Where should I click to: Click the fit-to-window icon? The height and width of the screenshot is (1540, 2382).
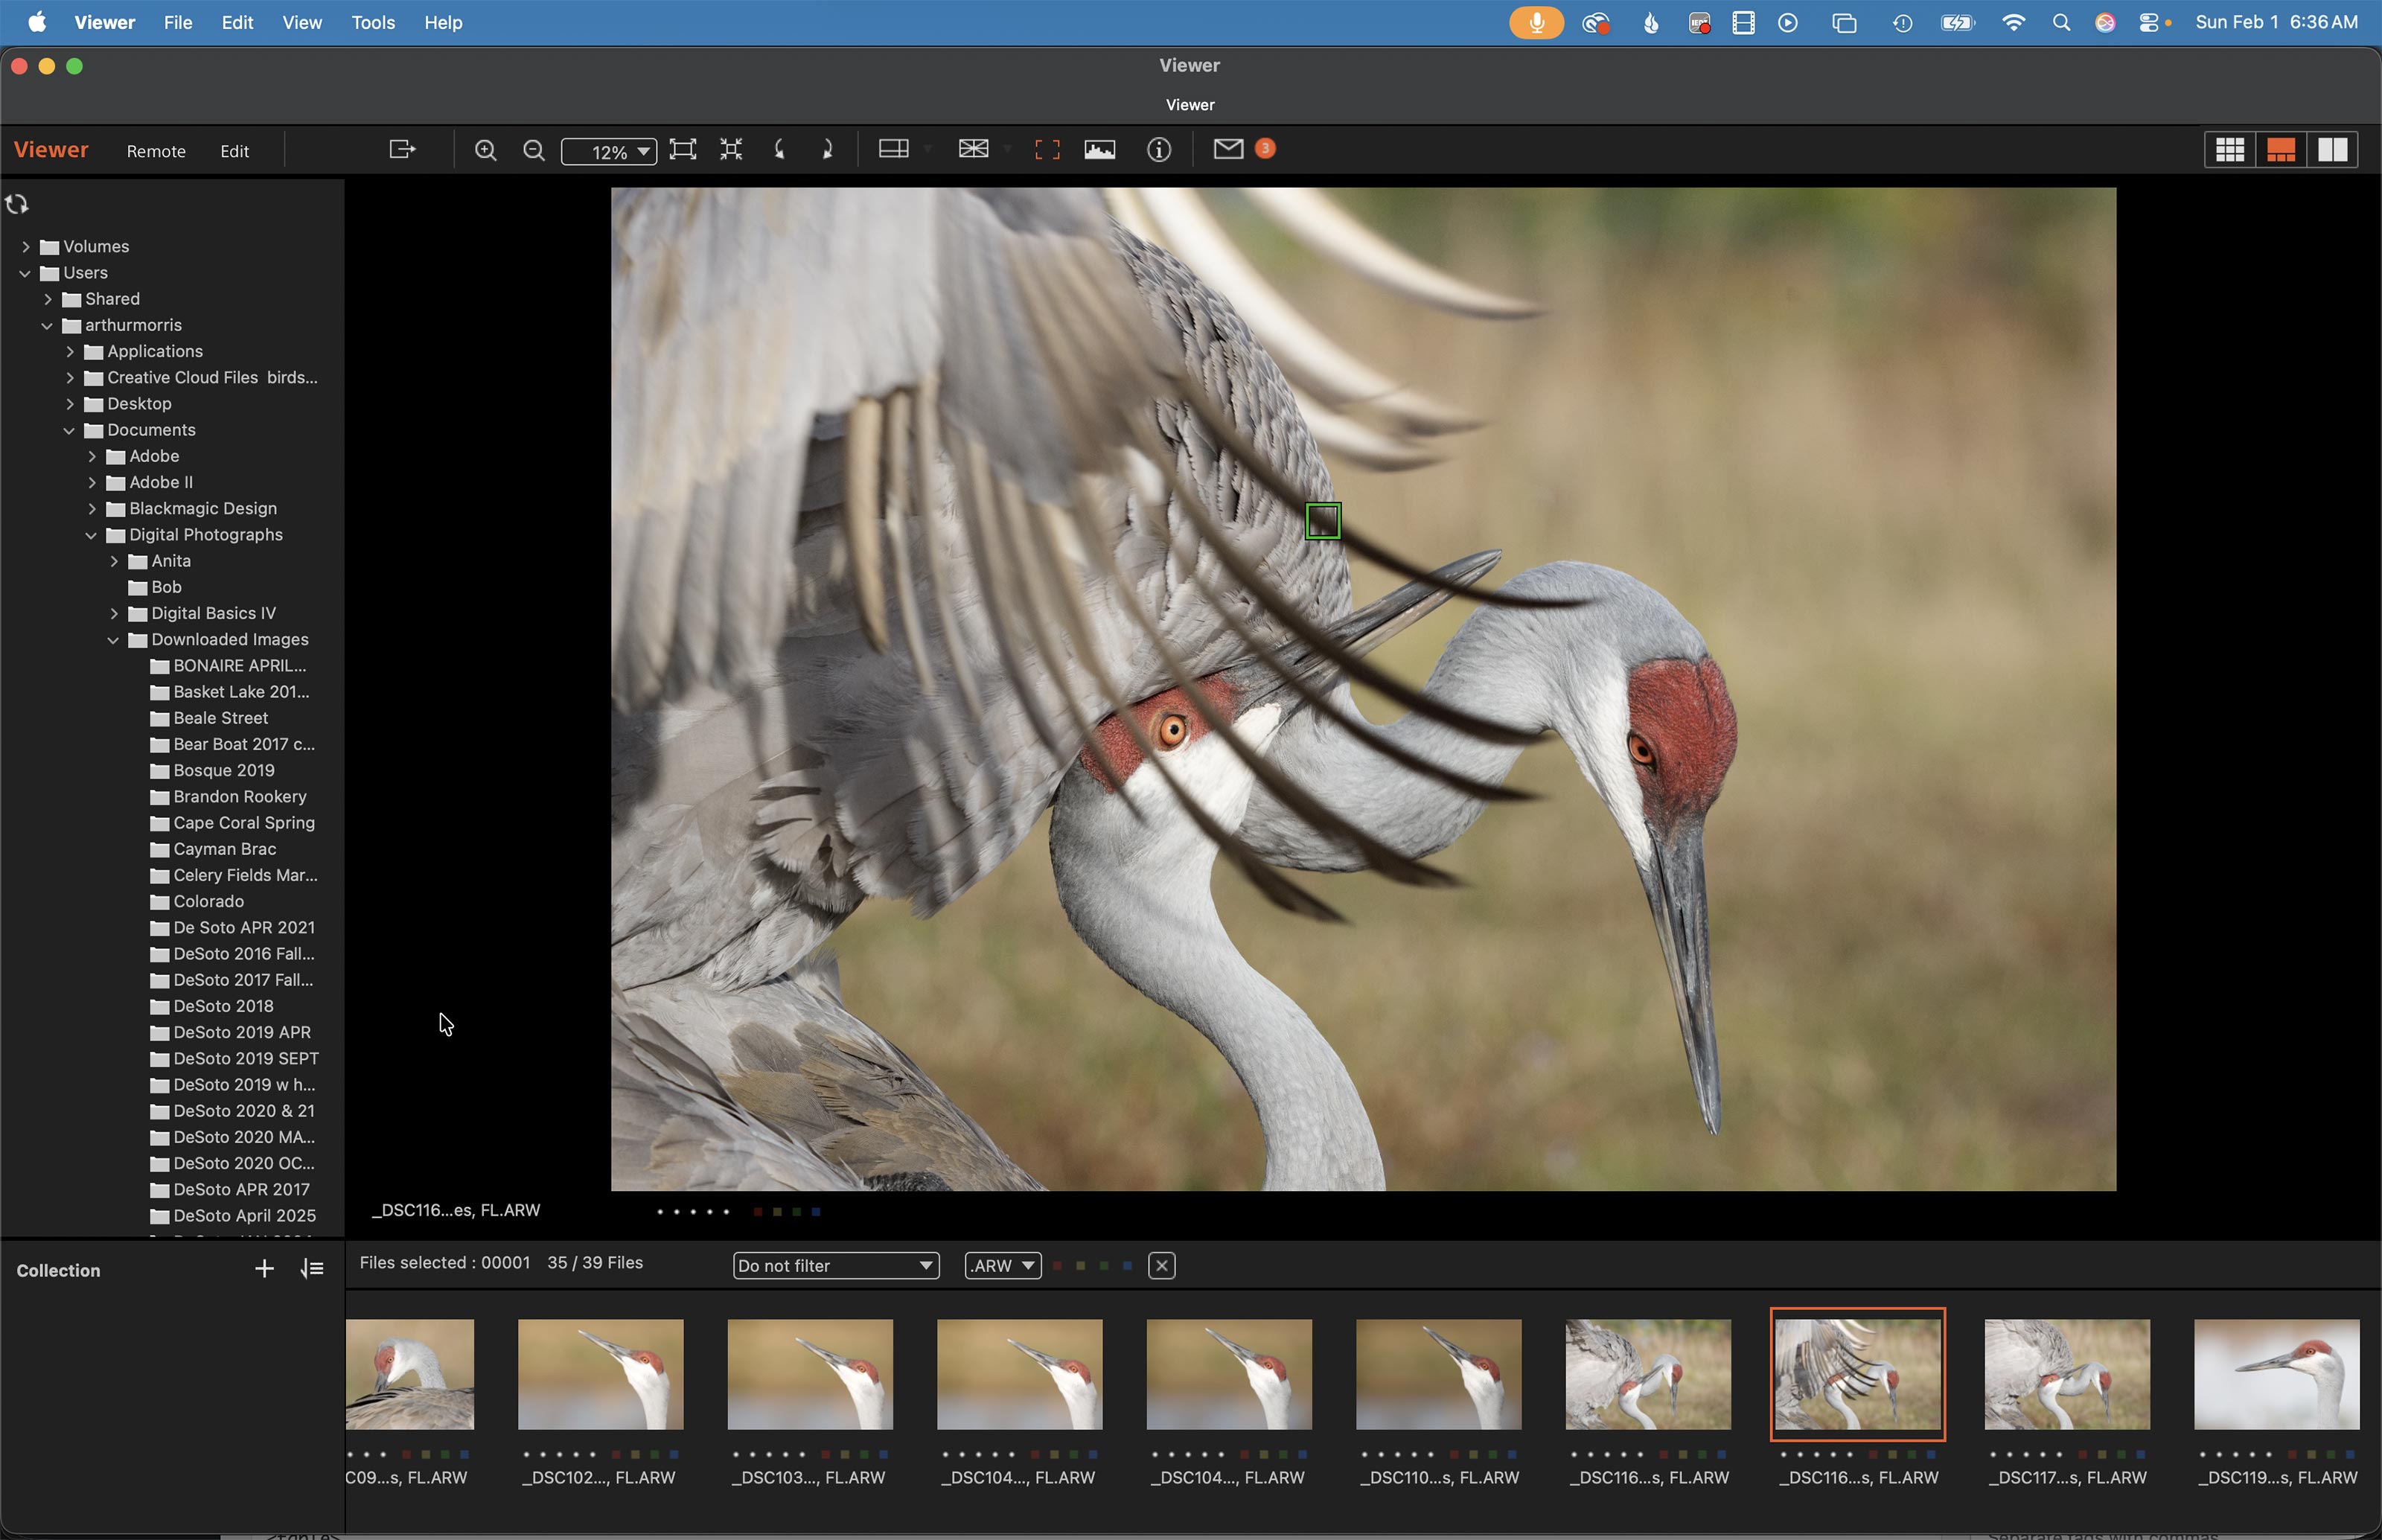(x=683, y=150)
